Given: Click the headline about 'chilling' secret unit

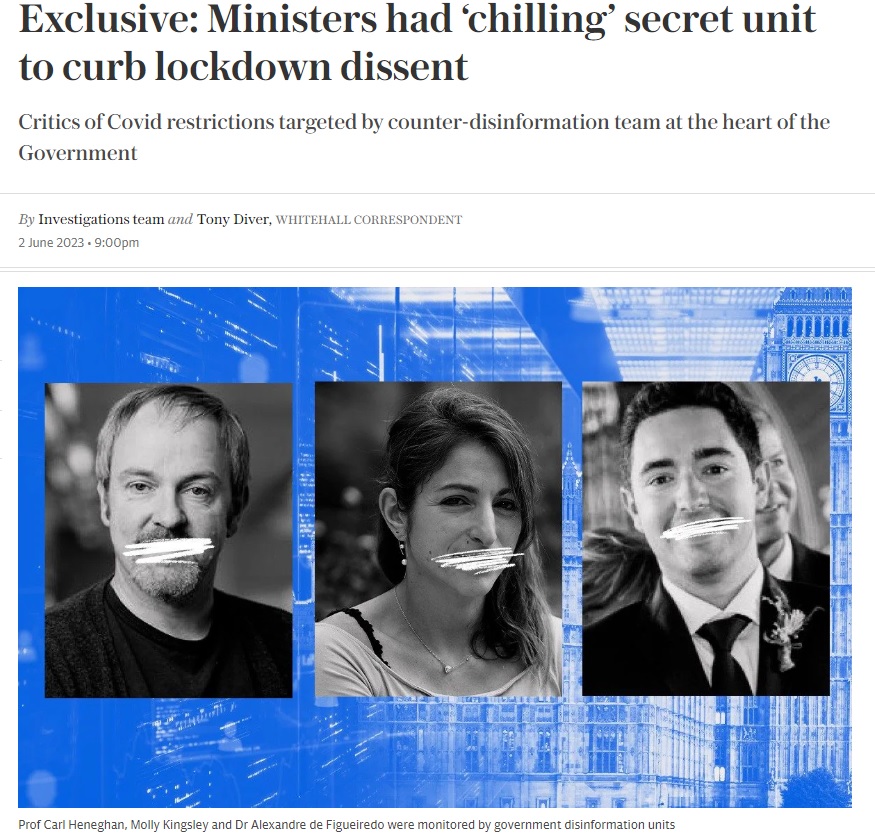Looking at the screenshot, I should tap(417, 42).
